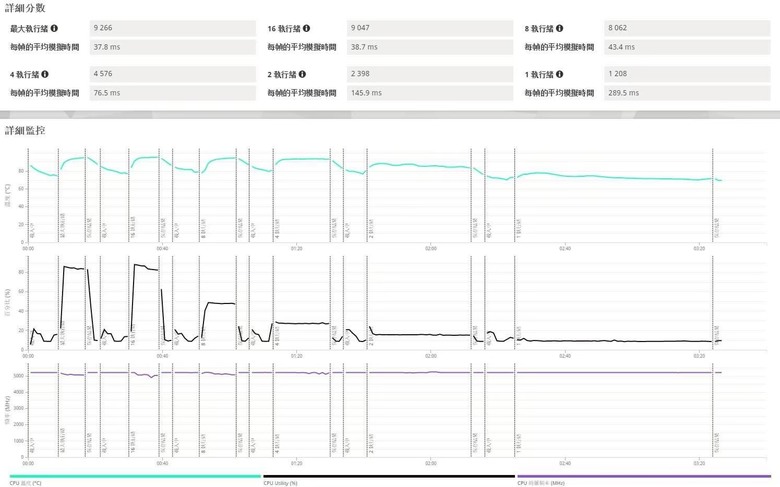Click the 8 執行緒 label
Viewport: 780px width, 487px height.
coord(539,29)
